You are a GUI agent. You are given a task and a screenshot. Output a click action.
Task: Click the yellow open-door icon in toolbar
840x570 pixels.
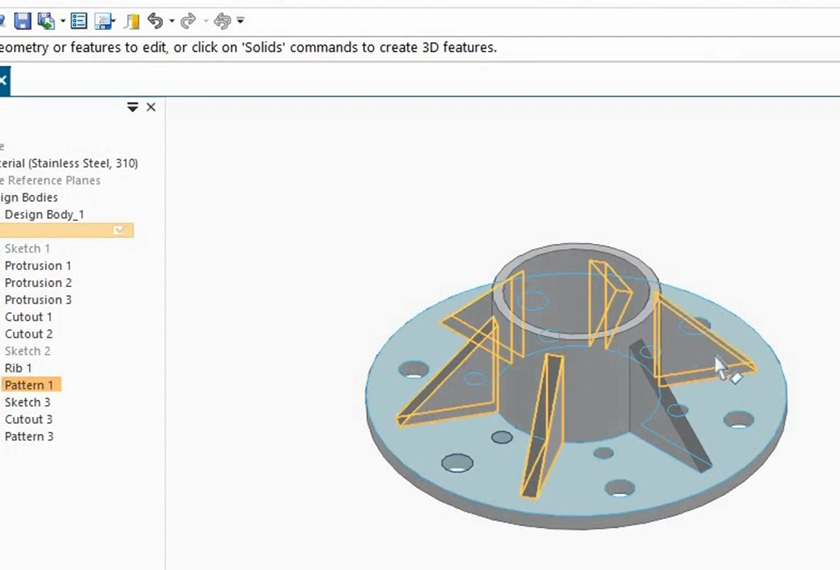point(132,20)
